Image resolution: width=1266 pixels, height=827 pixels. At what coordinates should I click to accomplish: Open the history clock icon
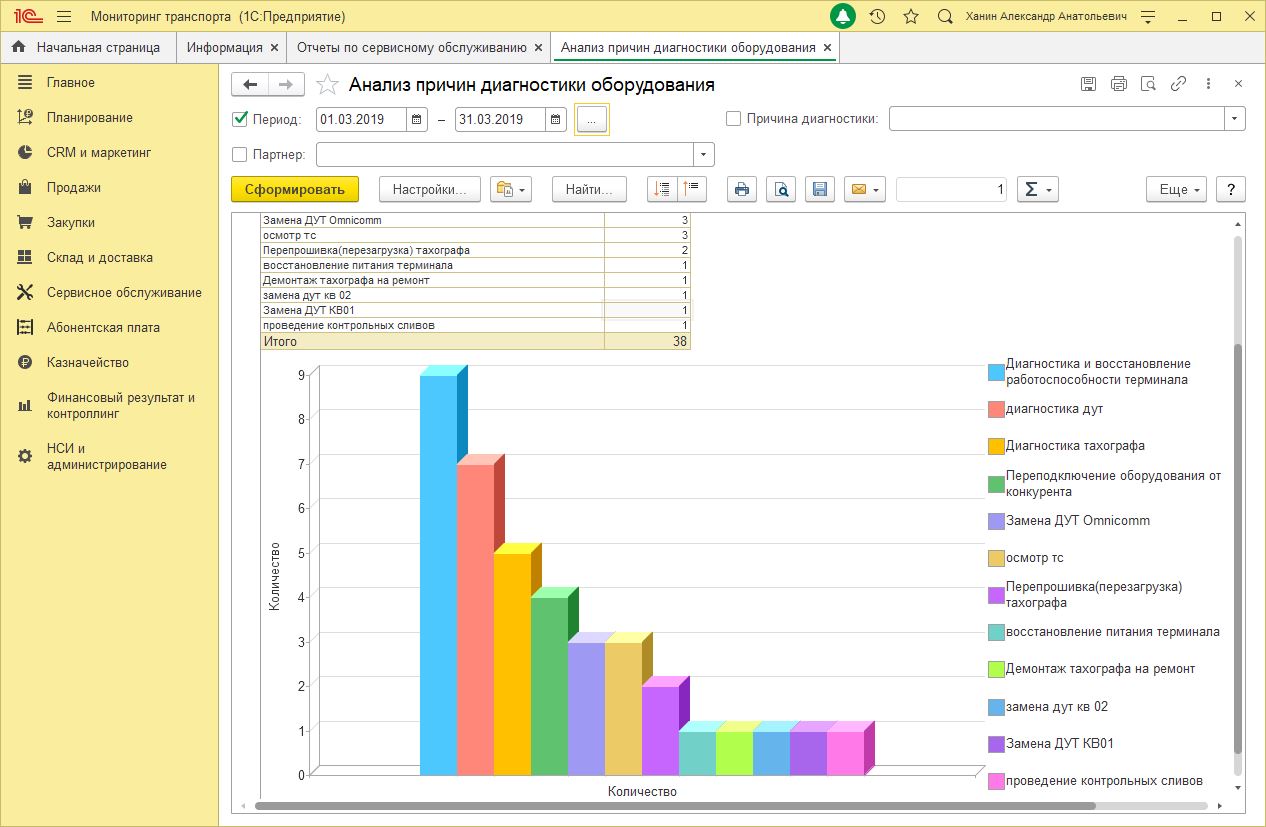[x=877, y=16]
